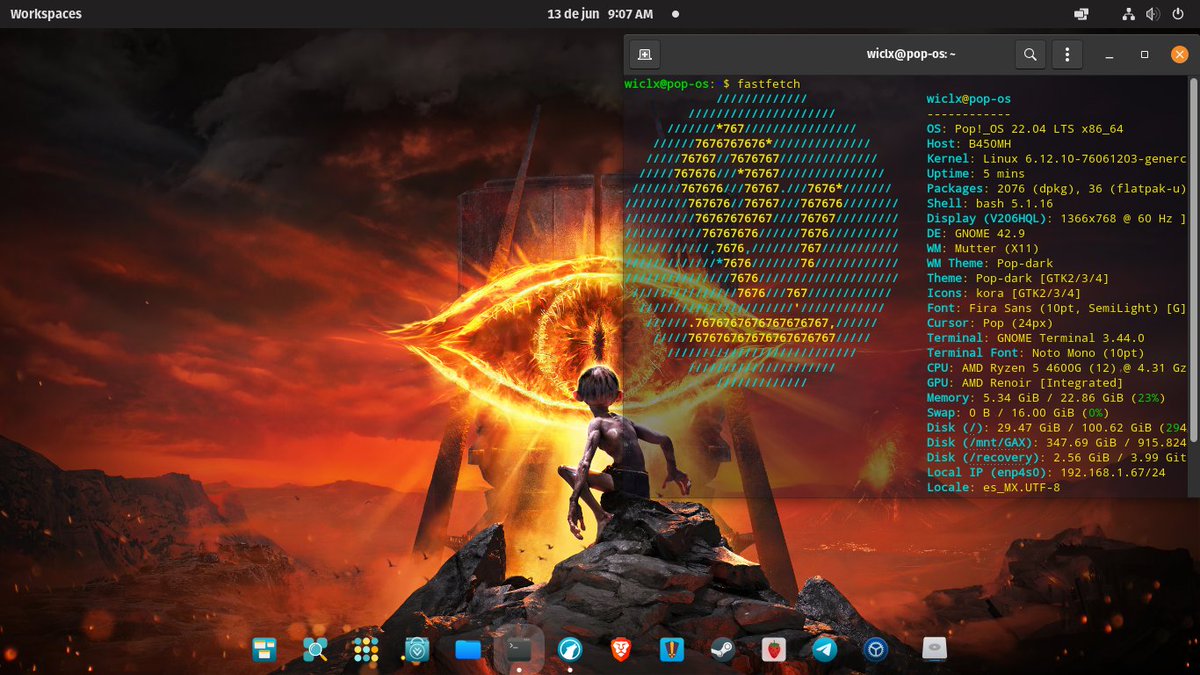The width and height of the screenshot is (1200, 675).
Task: Open a new terminal tab button
Action: pos(645,54)
